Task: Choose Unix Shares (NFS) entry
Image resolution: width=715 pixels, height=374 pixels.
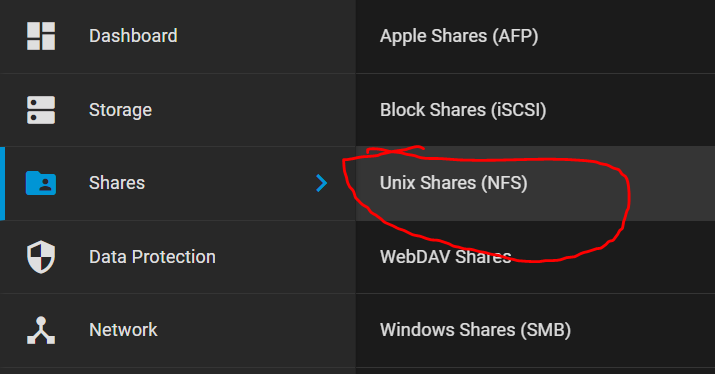Action: pos(454,183)
